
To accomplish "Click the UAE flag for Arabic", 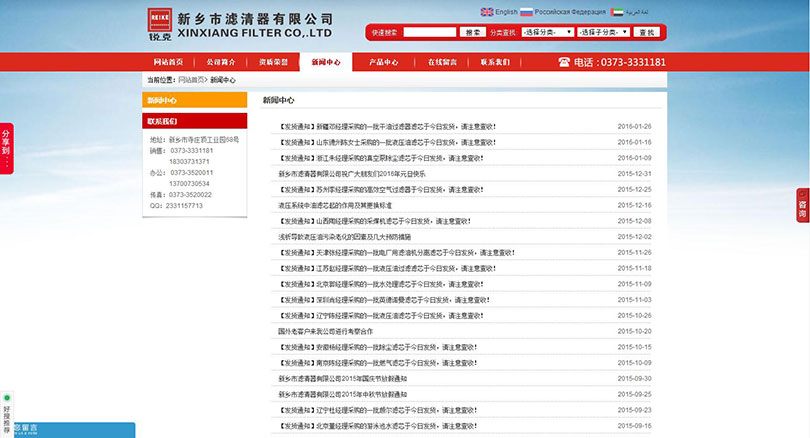I will (617, 12).
